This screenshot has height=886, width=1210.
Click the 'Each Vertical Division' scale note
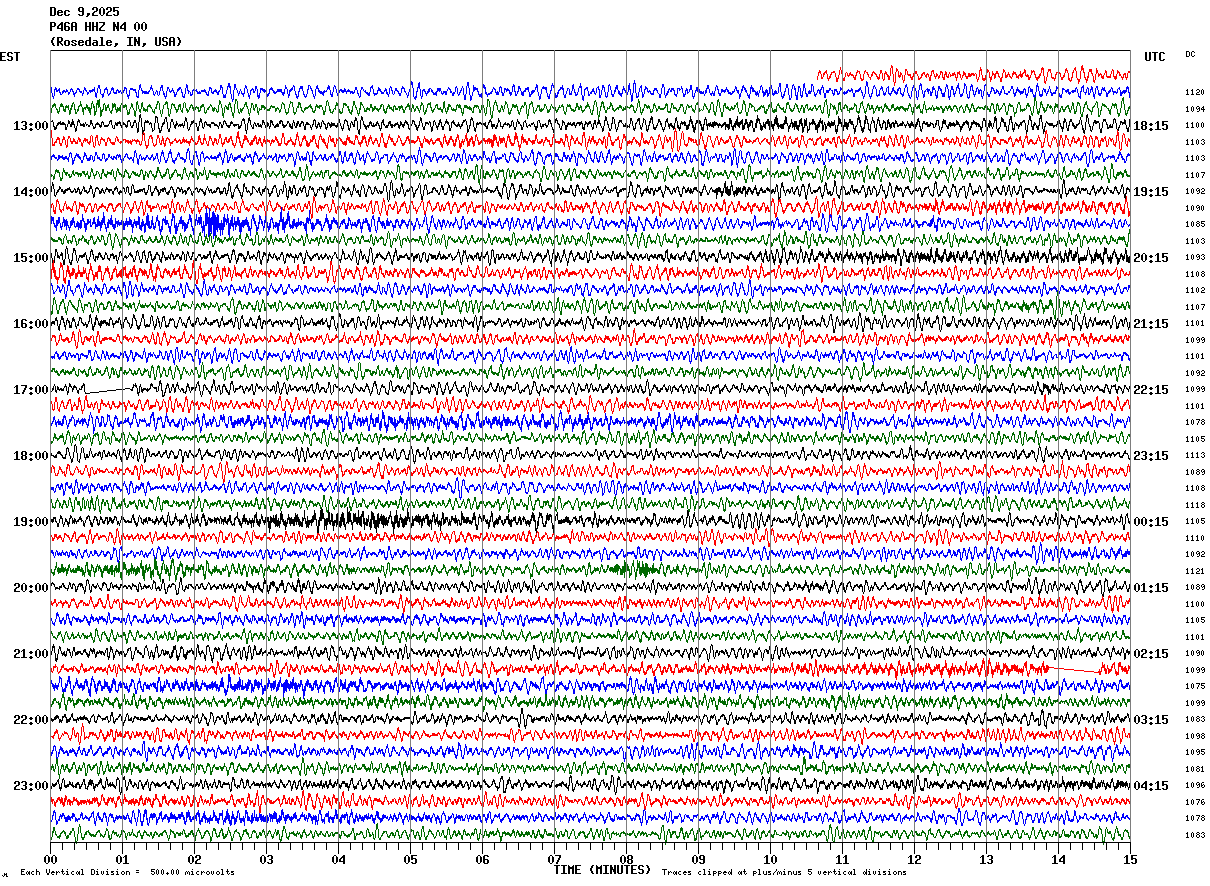pyautogui.click(x=127, y=873)
